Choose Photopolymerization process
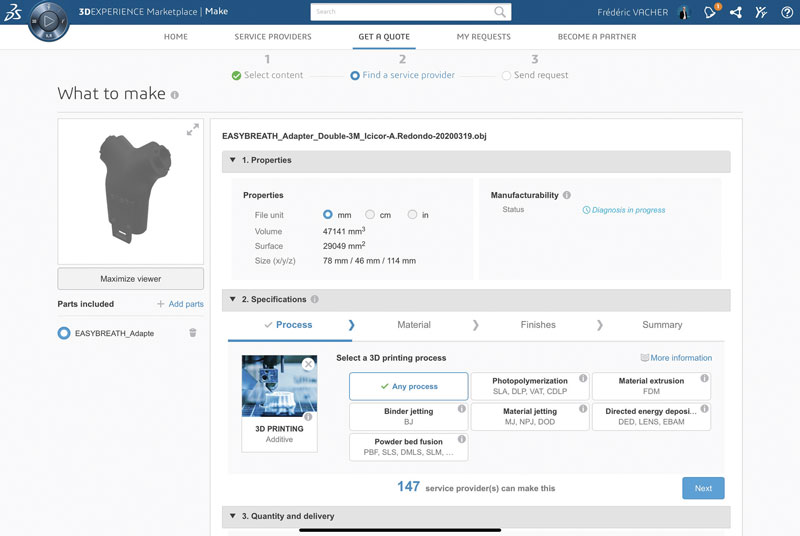Image resolution: width=800 pixels, height=536 pixels. [x=530, y=386]
